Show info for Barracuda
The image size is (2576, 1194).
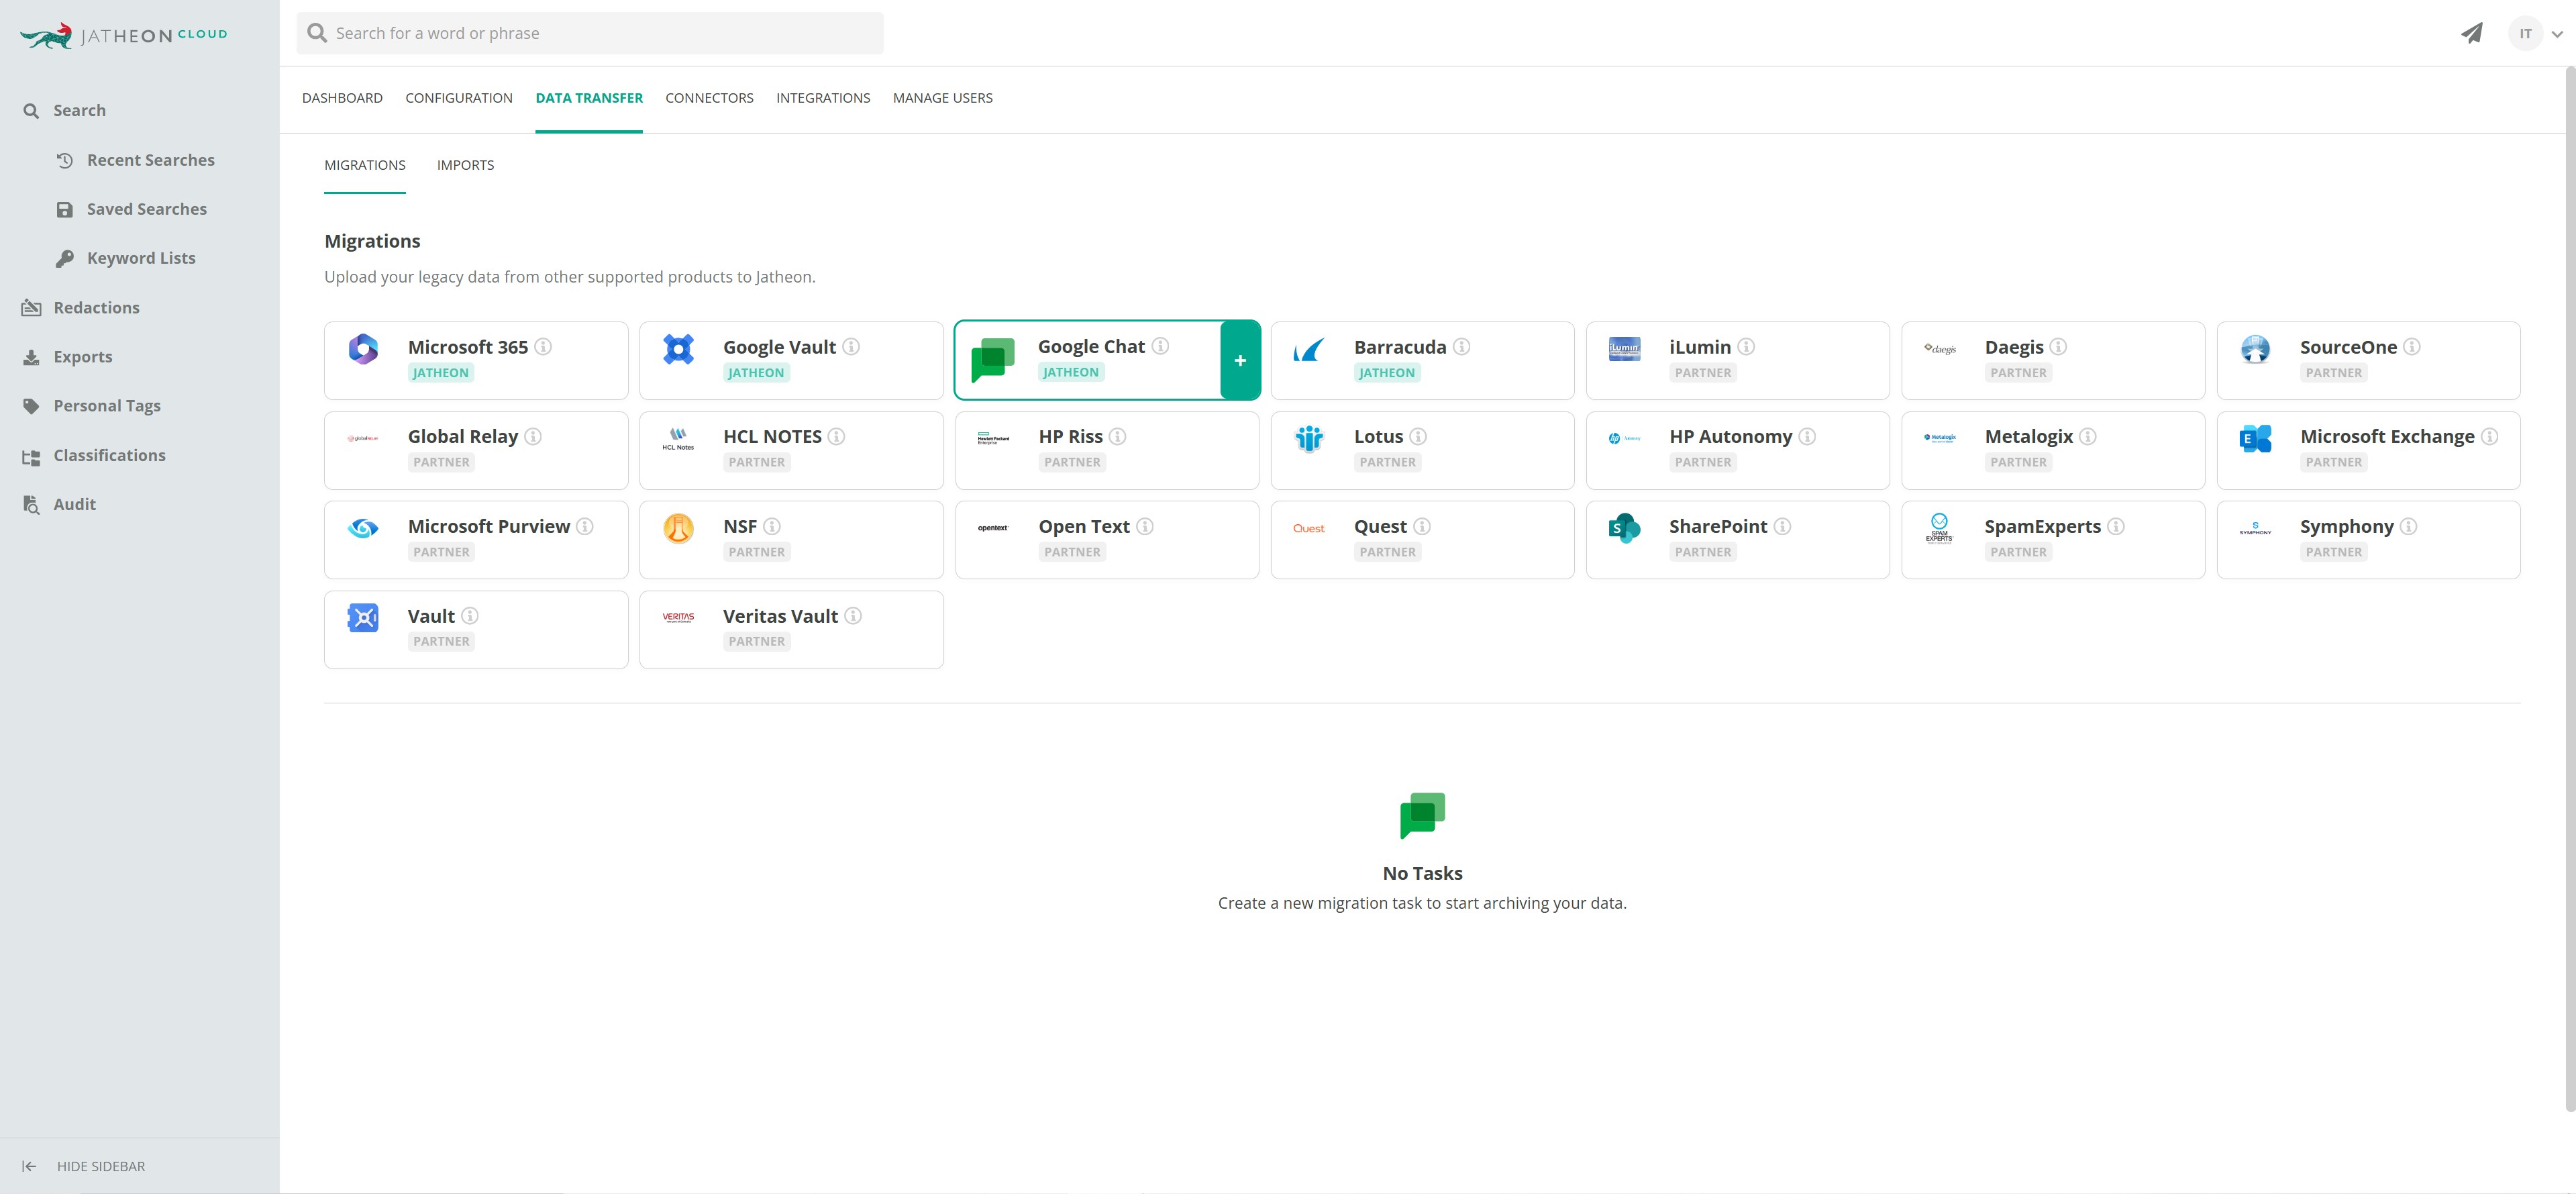(1461, 347)
